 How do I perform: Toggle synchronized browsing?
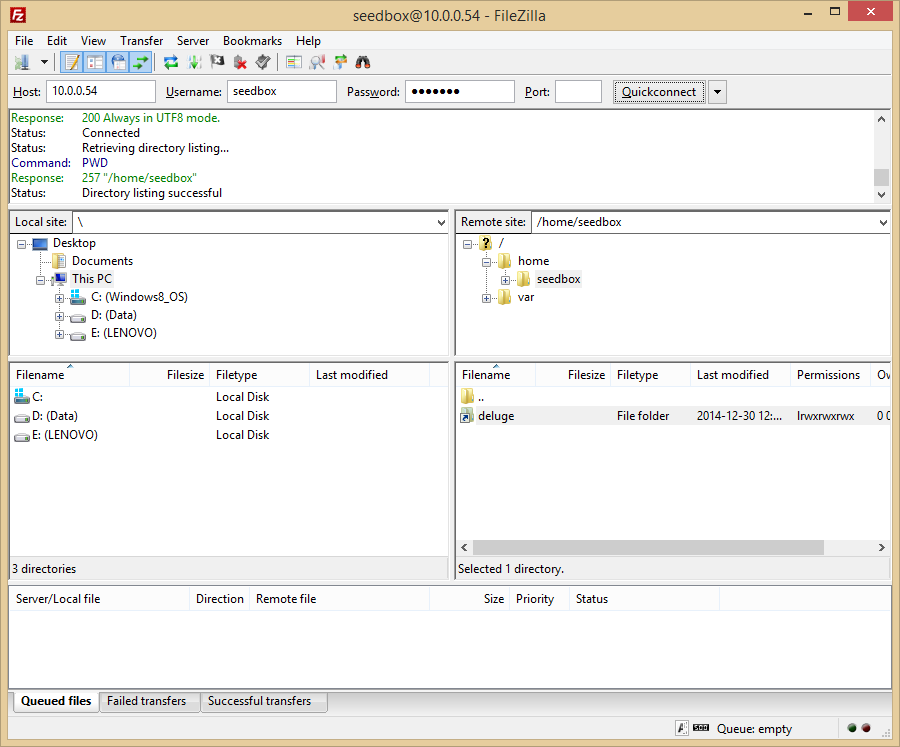click(340, 62)
